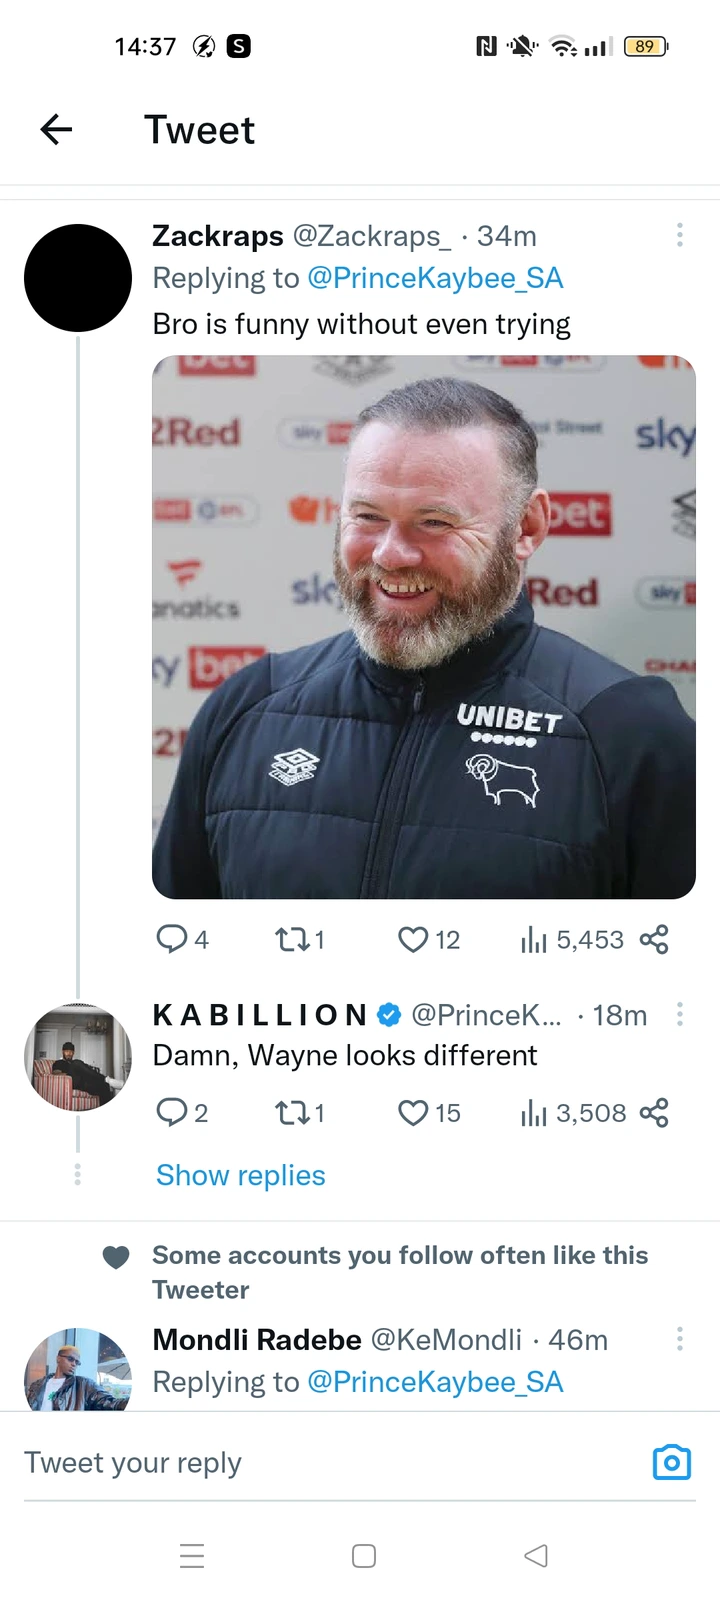The height and width of the screenshot is (1600, 720).
Task: Retweet the Zackraps tweet
Action: point(292,939)
